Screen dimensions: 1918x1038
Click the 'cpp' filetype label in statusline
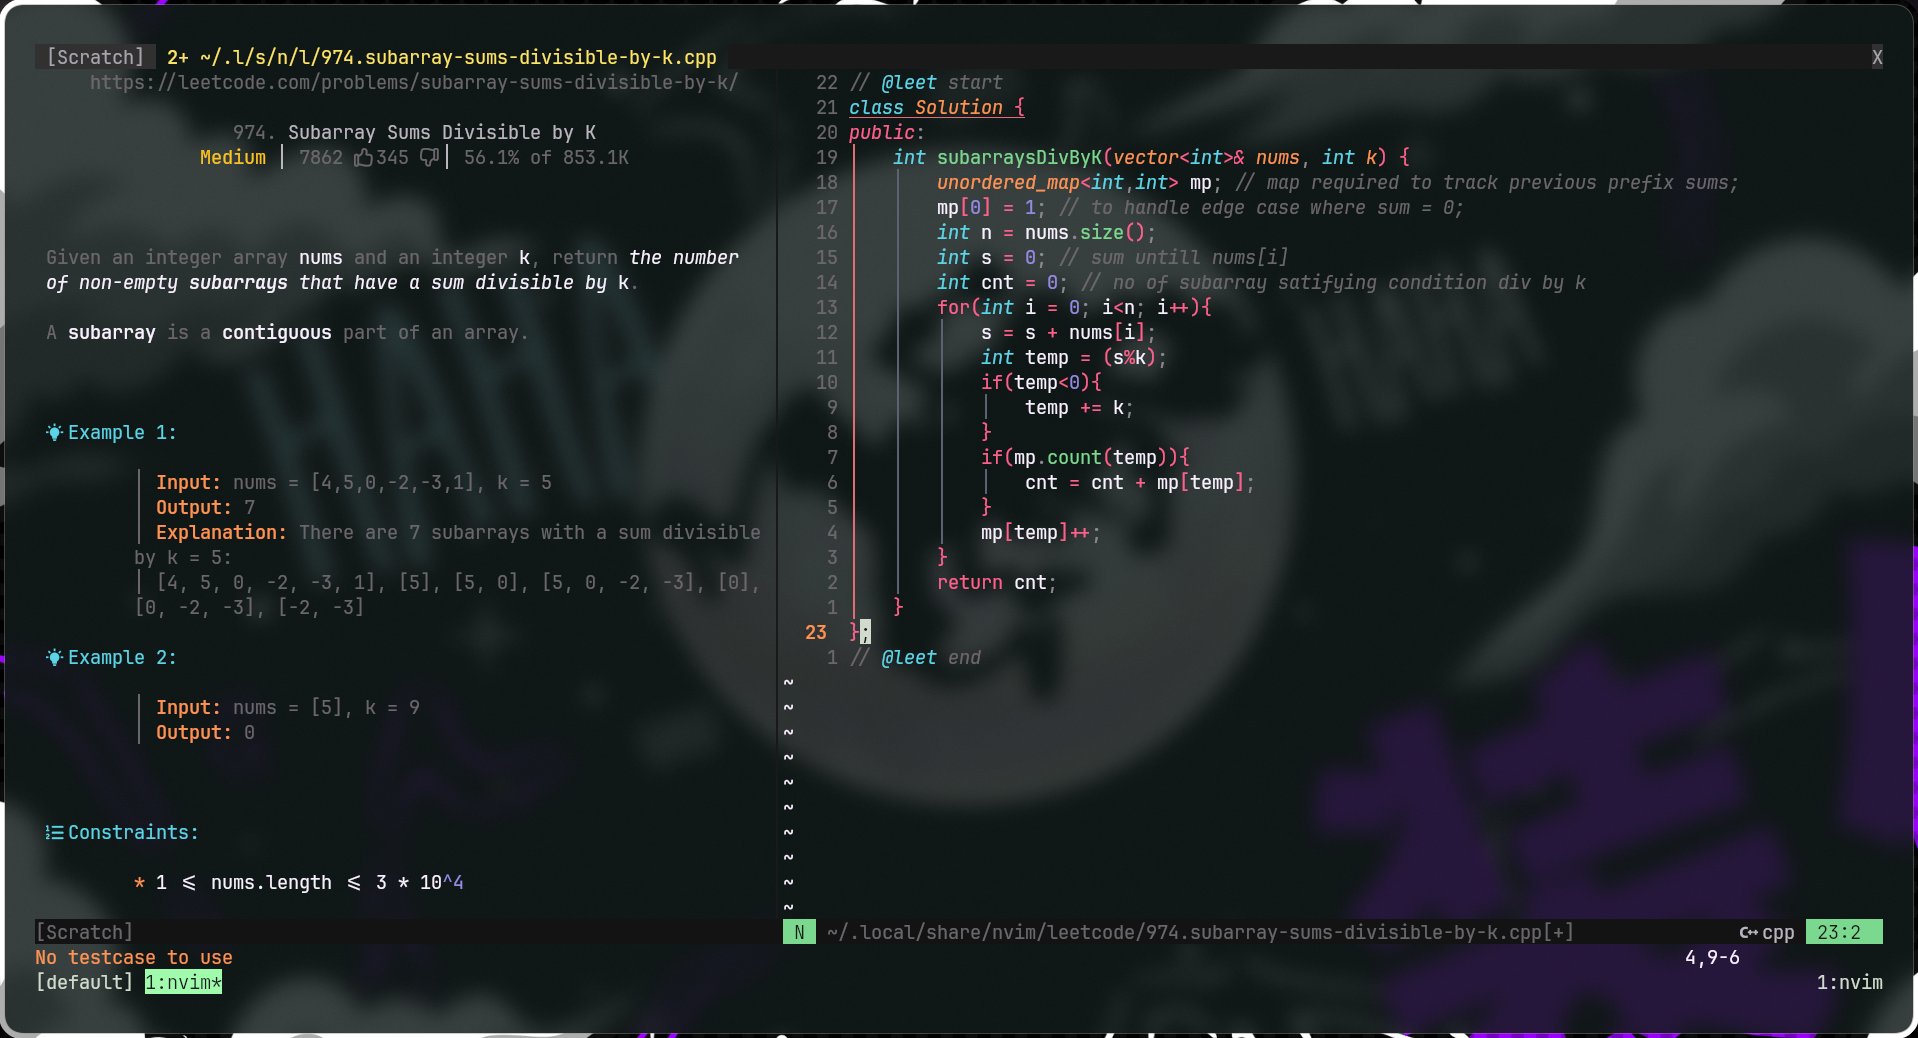tap(1778, 933)
